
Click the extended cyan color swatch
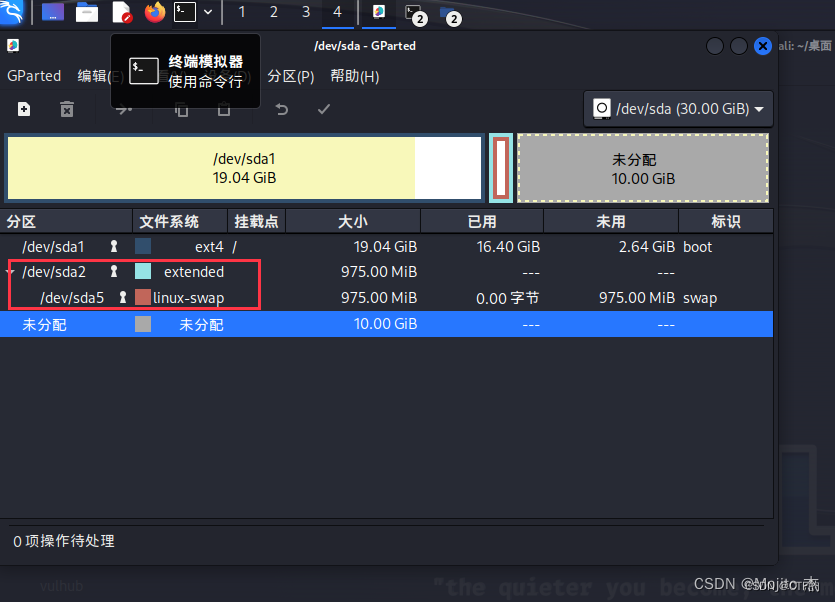143,271
